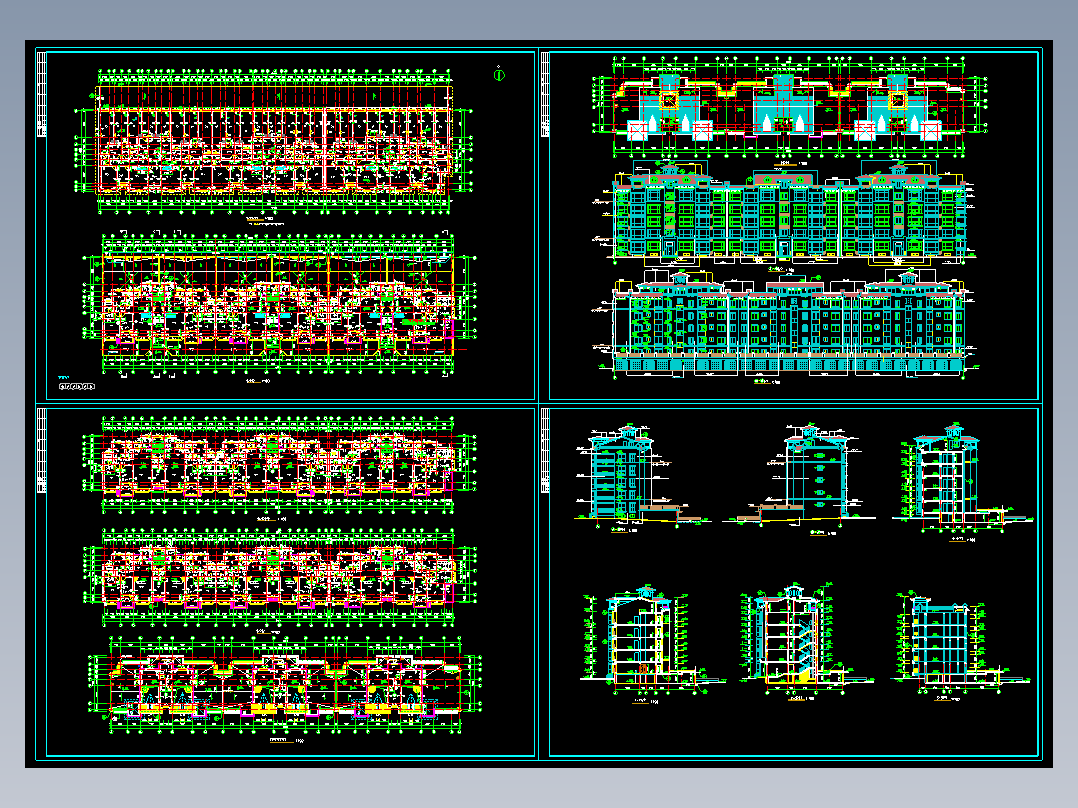1078x808 pixels.
Task: Select the open-frame building section with sloped ground line
Action: 799,476
